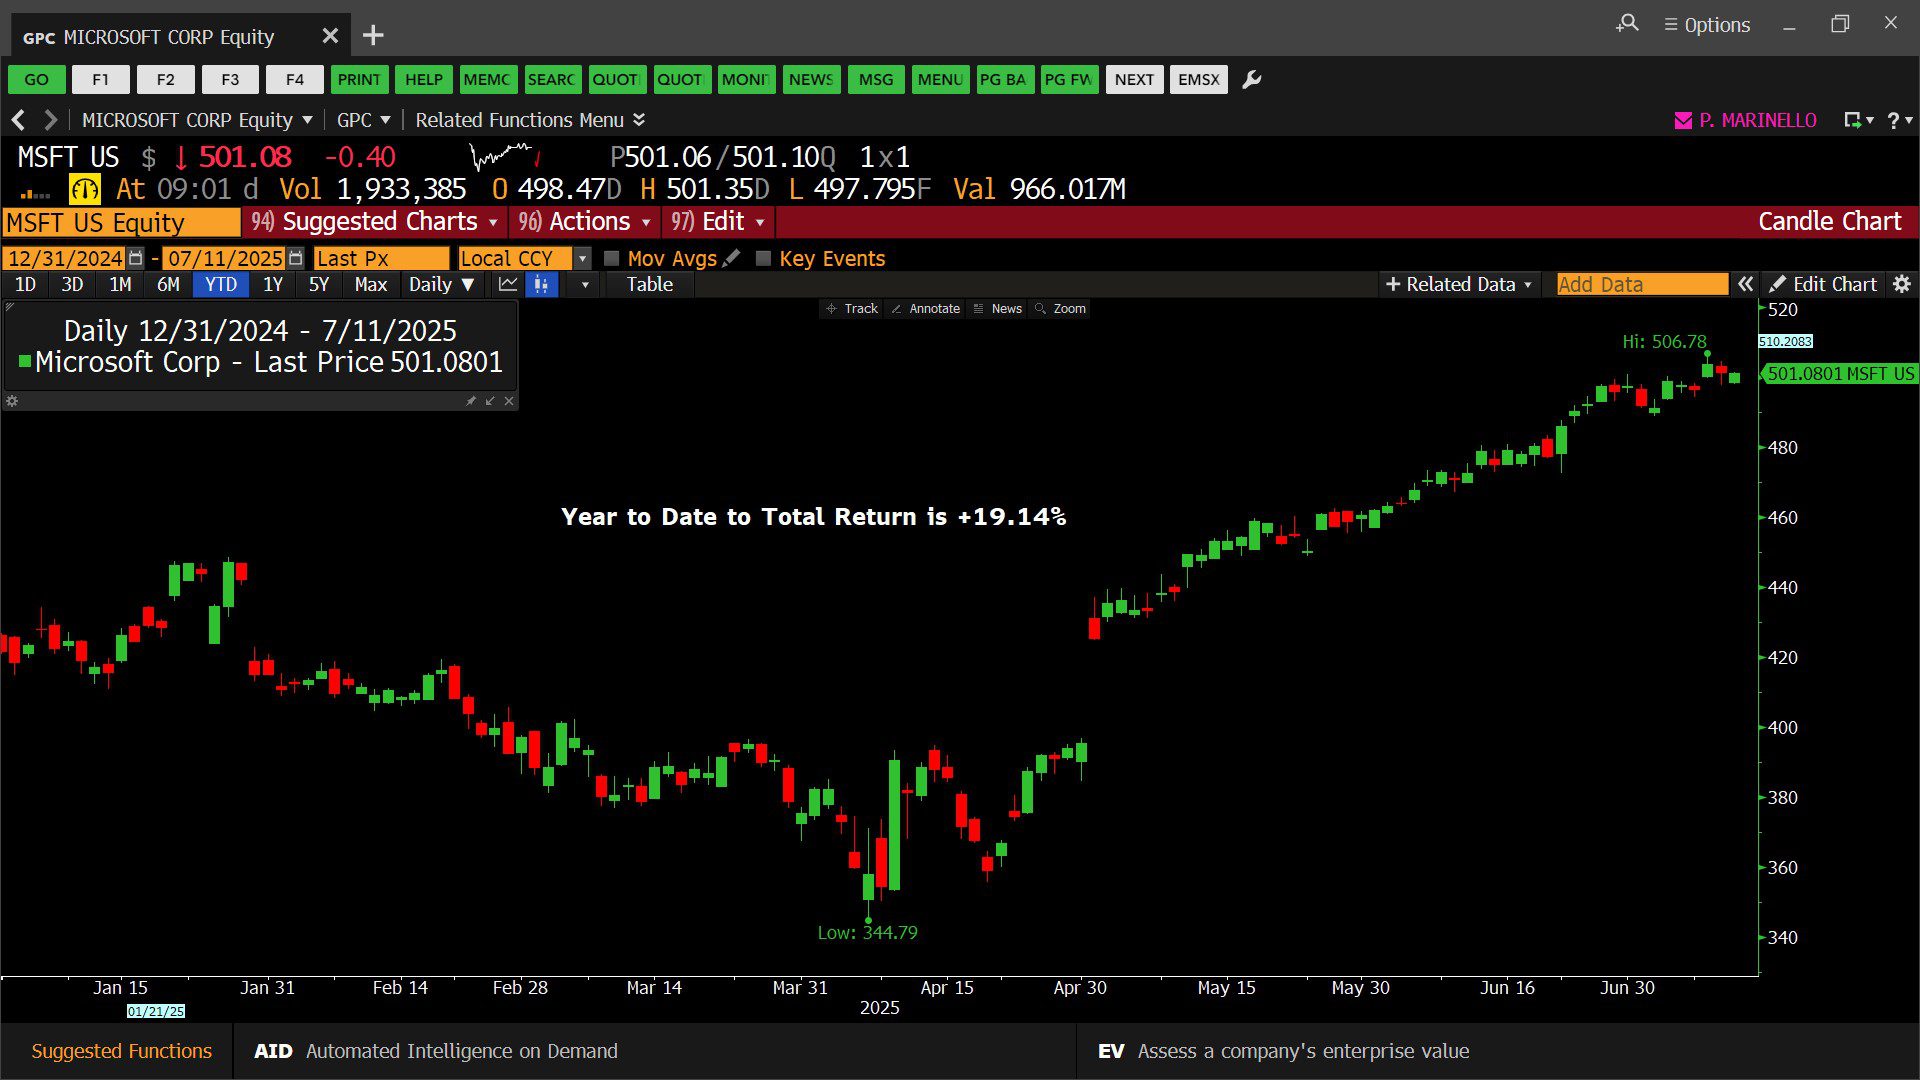The height and width of the screenshot is (1080, 1920).
Task: Close the MICROSOFT CORP Equity tab
Action: click(x=330, y=36)
